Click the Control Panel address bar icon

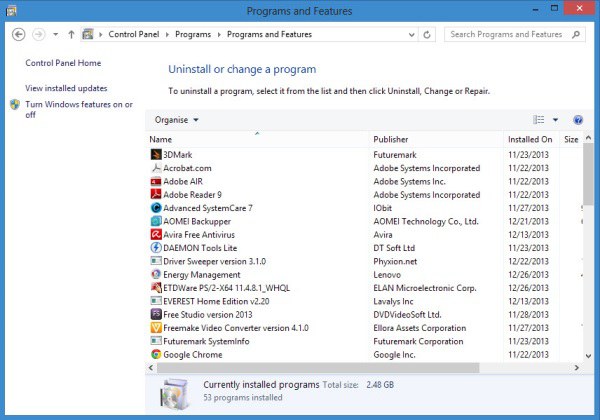pos(88,34)
